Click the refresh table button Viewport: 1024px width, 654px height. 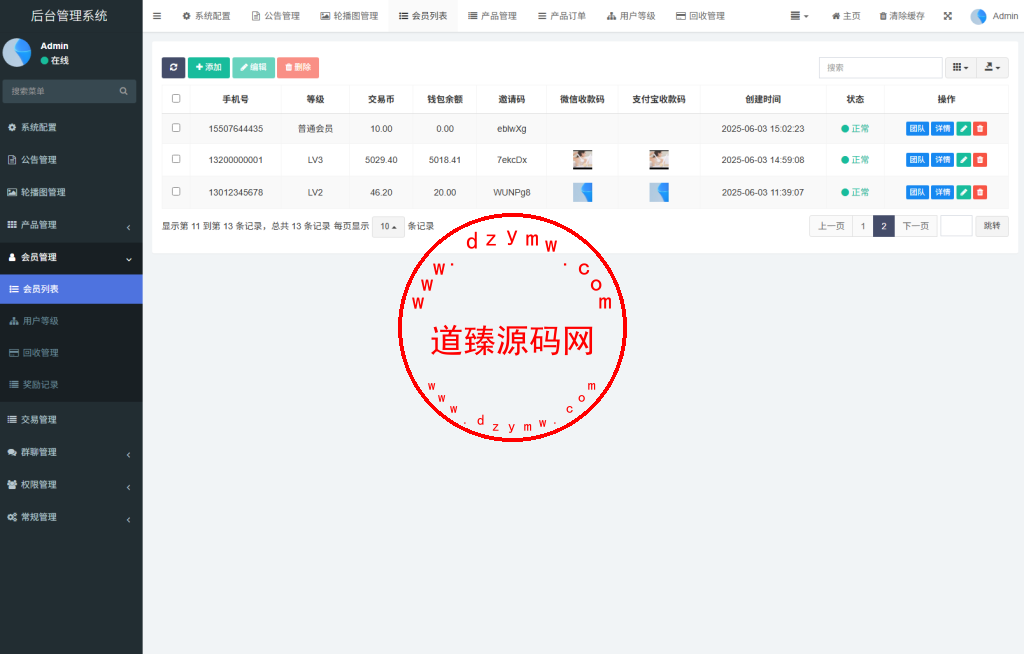(x=173, y=67)
